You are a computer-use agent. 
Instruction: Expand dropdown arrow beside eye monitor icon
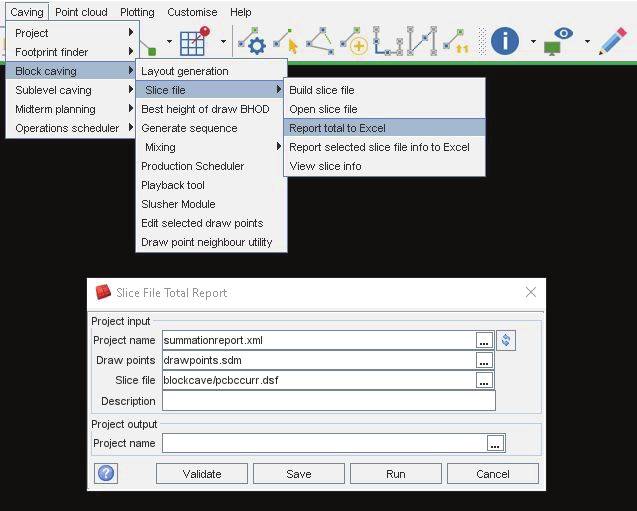(587, 43)
